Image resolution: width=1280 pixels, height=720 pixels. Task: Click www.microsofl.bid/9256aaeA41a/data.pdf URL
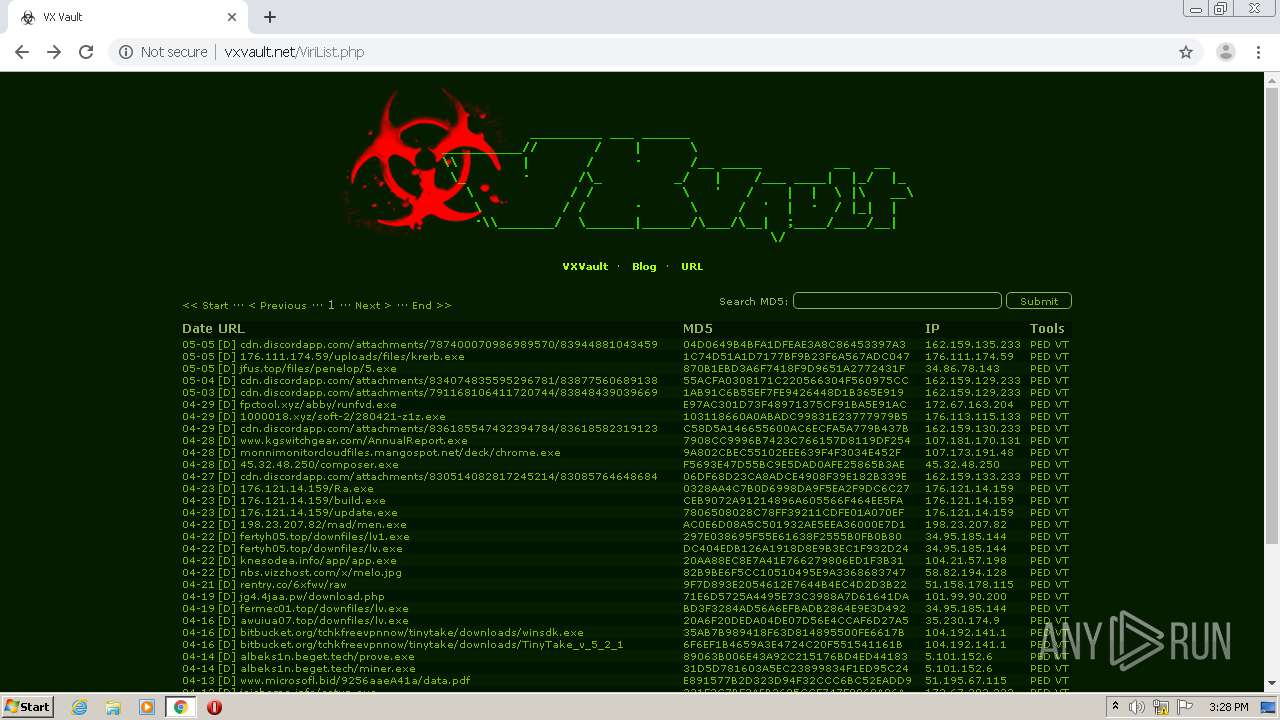point(355,681)
